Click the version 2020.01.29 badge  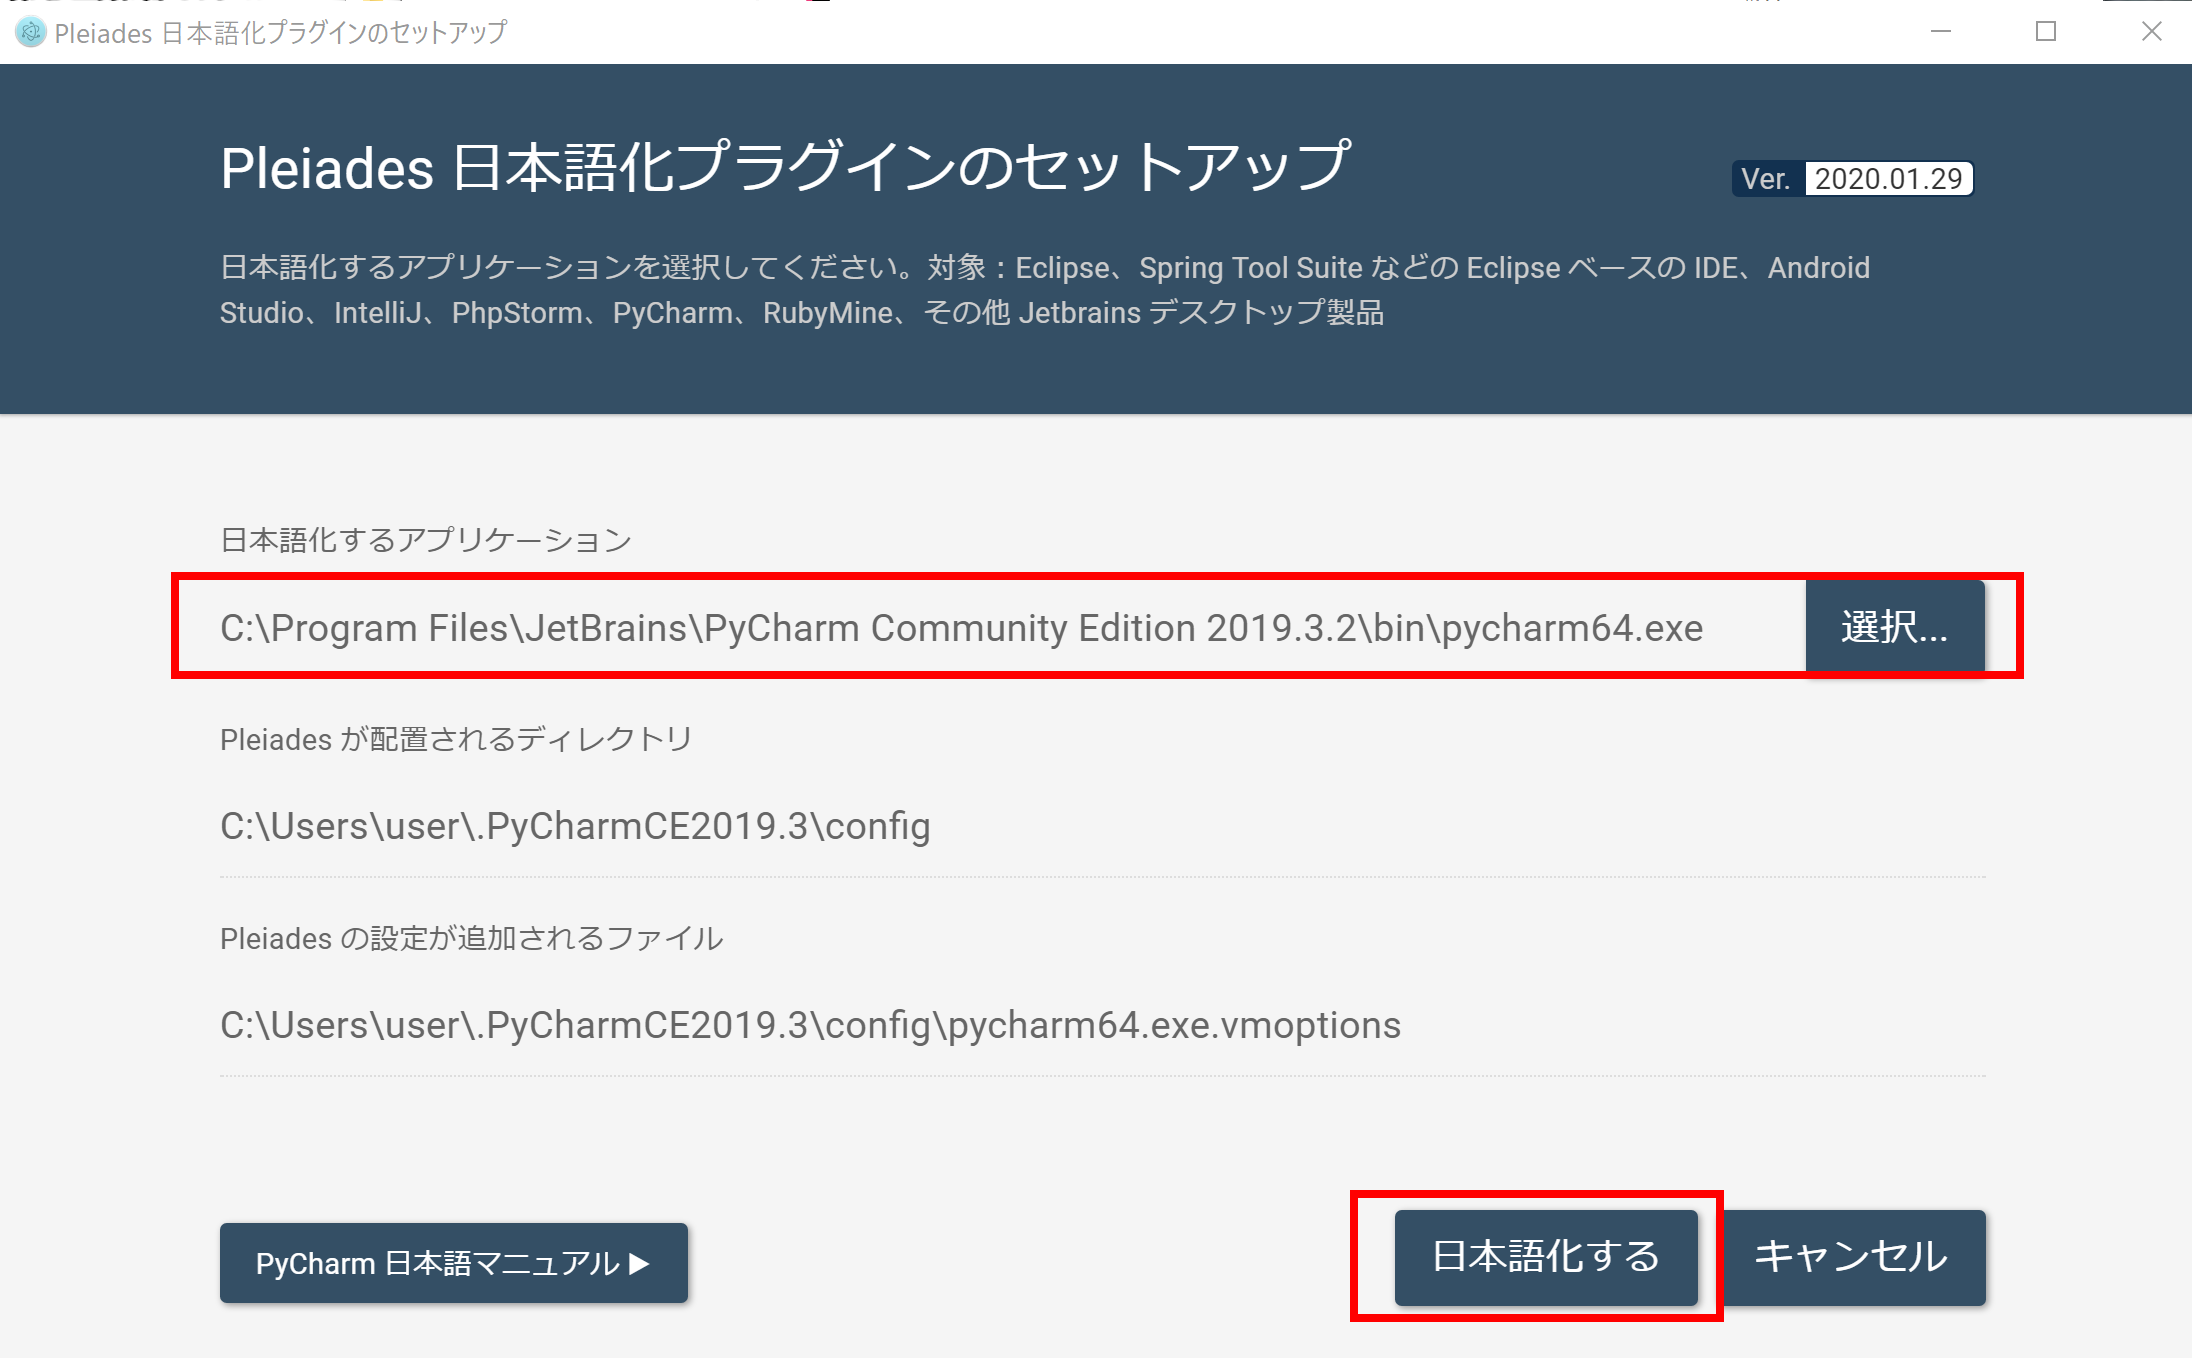[x=1852, y=179]
